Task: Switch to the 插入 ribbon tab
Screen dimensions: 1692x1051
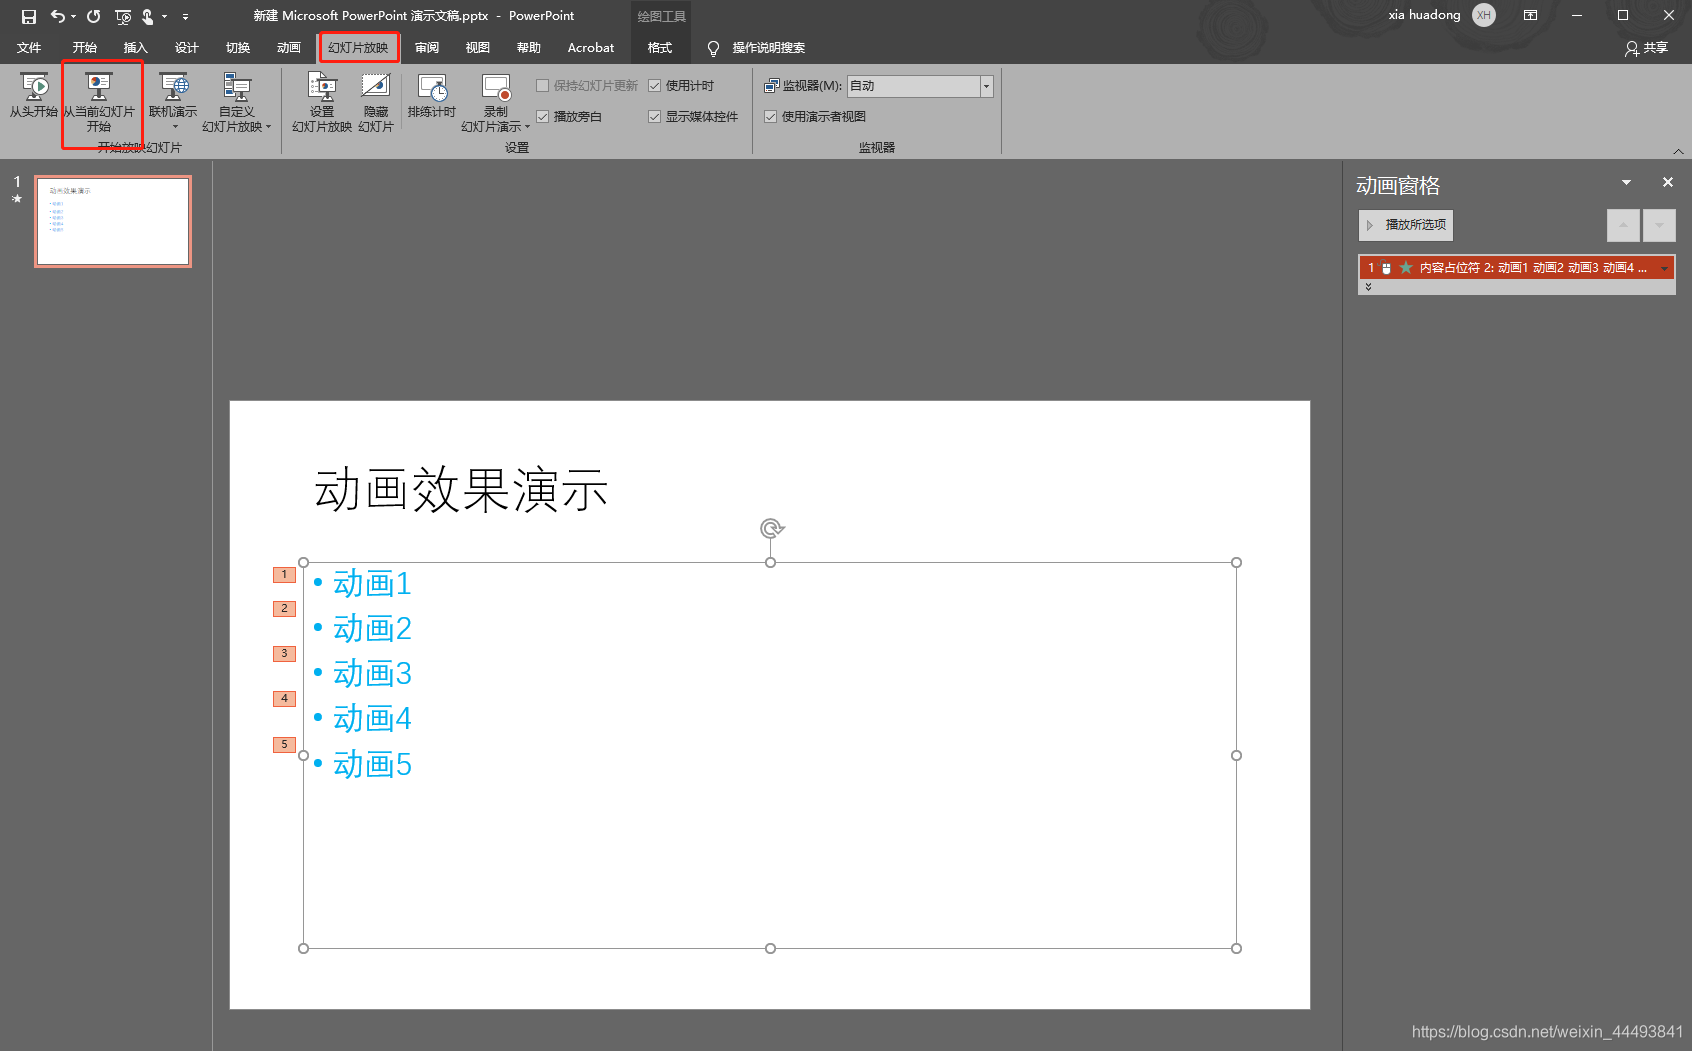Action: (x=136, y=48)
